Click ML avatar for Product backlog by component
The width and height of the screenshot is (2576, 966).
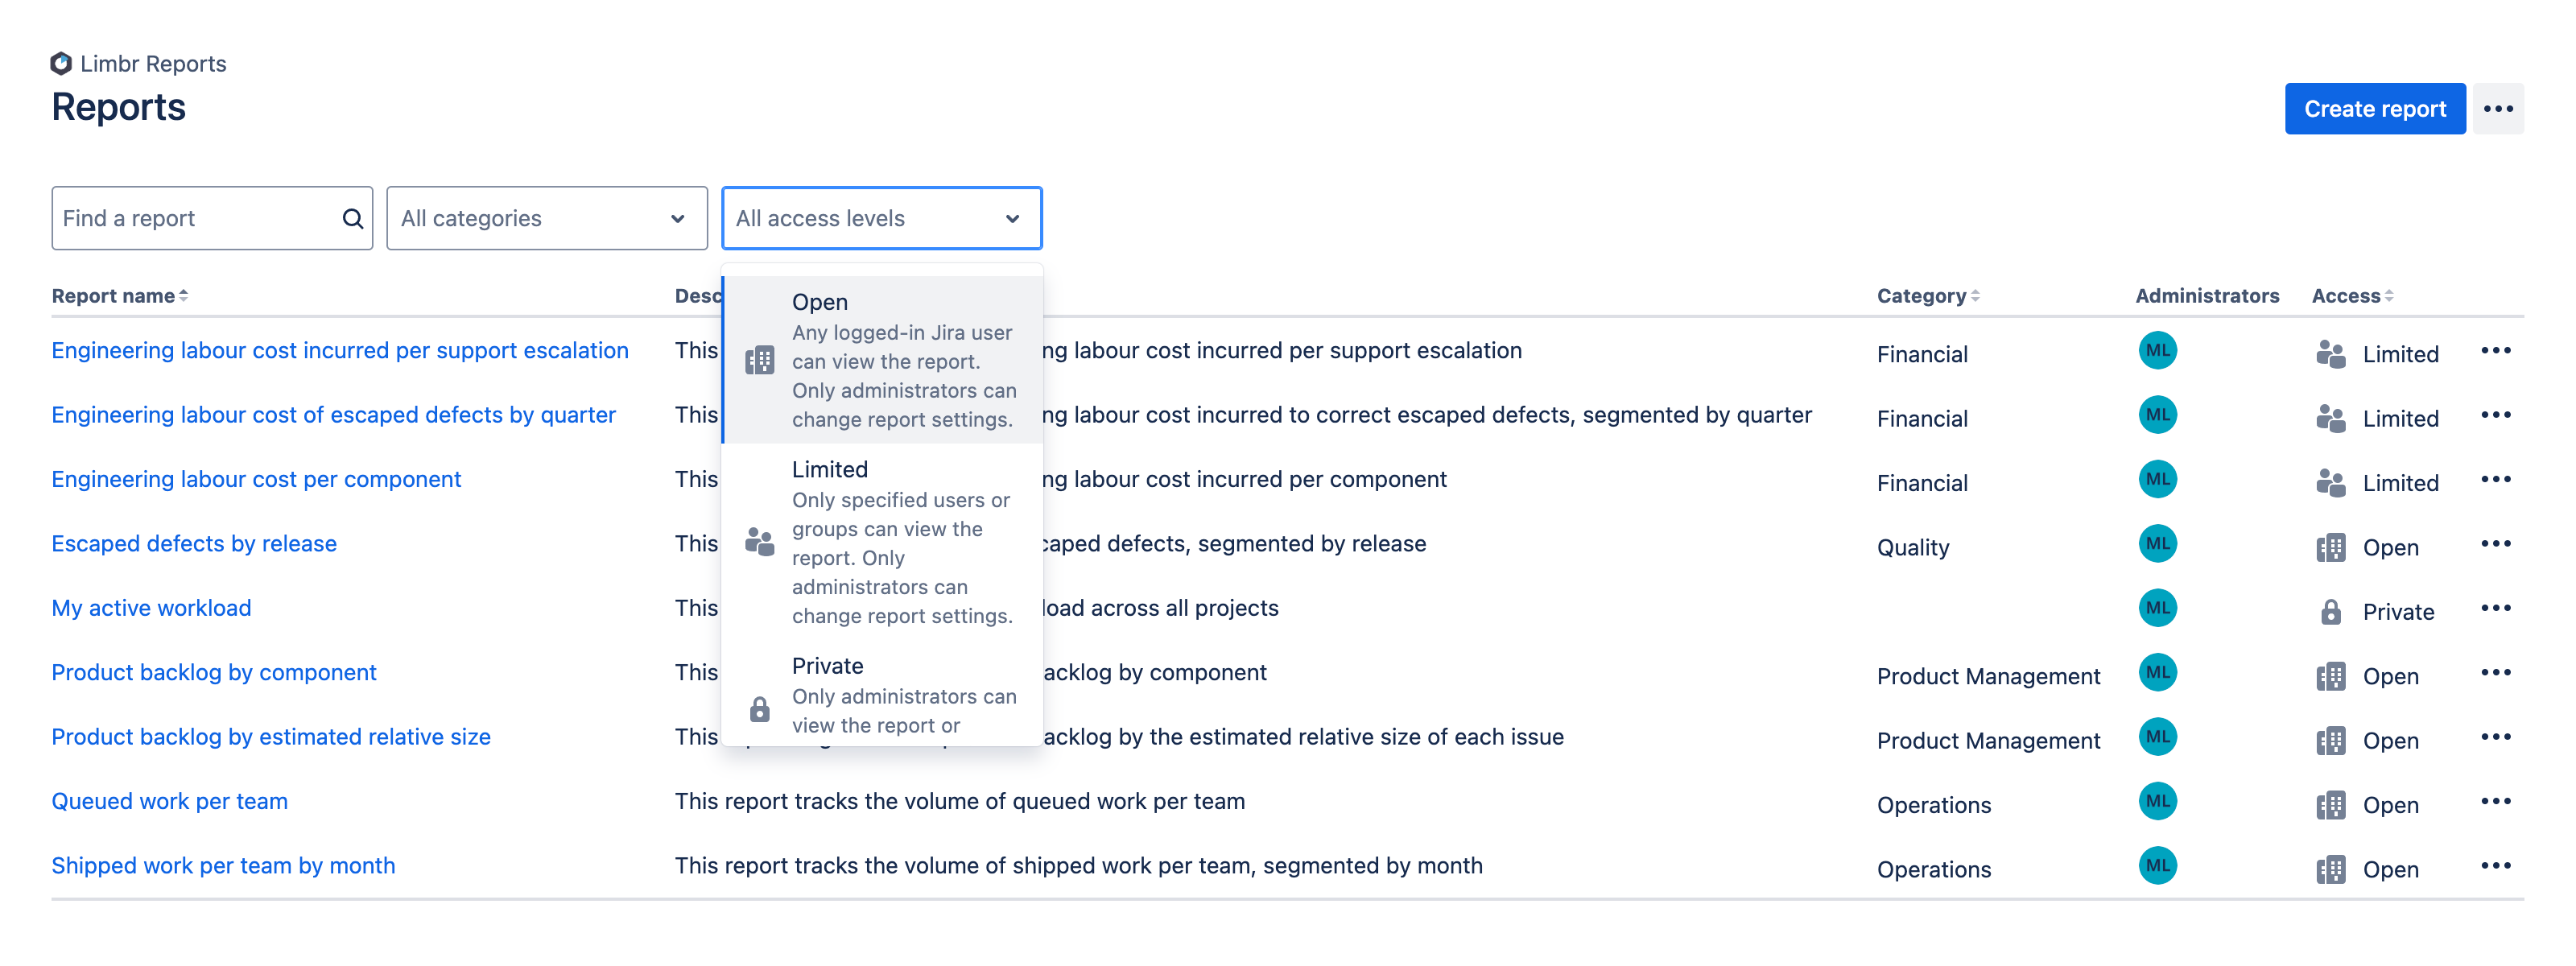pos(2157,673)
